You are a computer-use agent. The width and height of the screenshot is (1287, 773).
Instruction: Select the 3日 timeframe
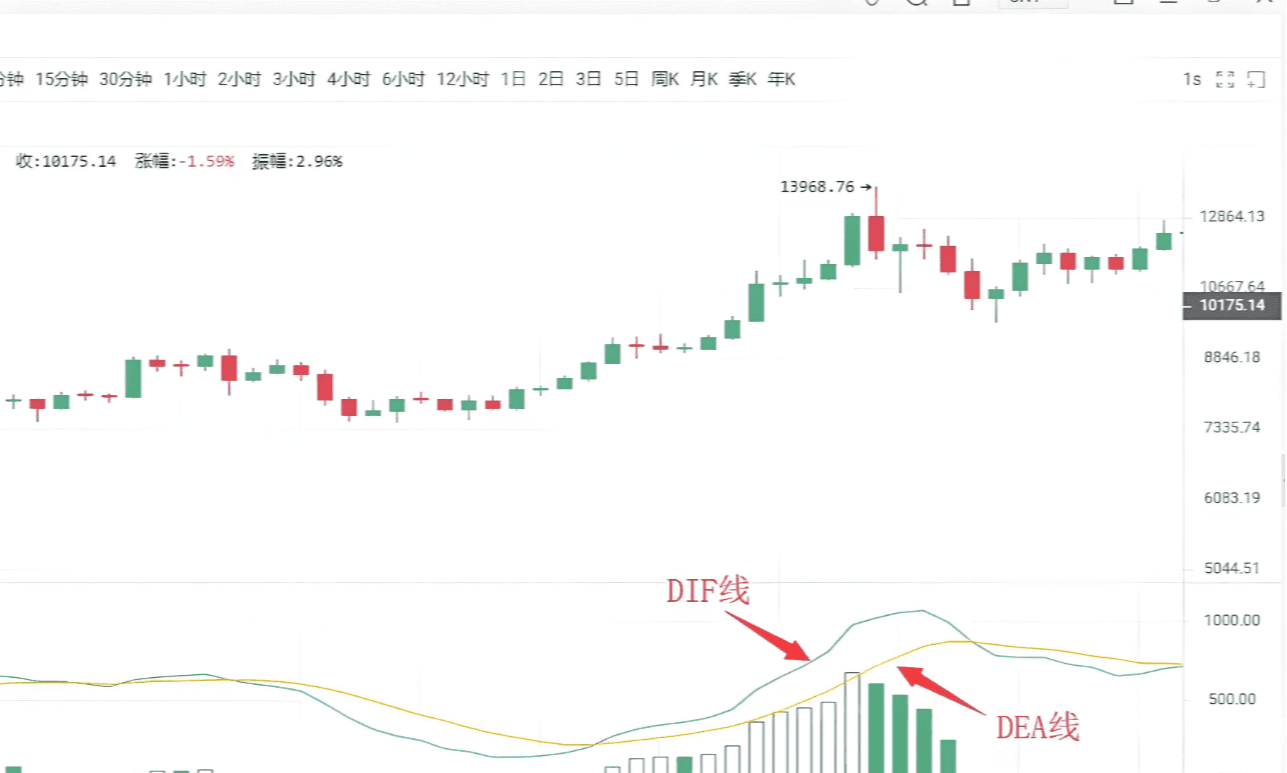click(588, 79)
